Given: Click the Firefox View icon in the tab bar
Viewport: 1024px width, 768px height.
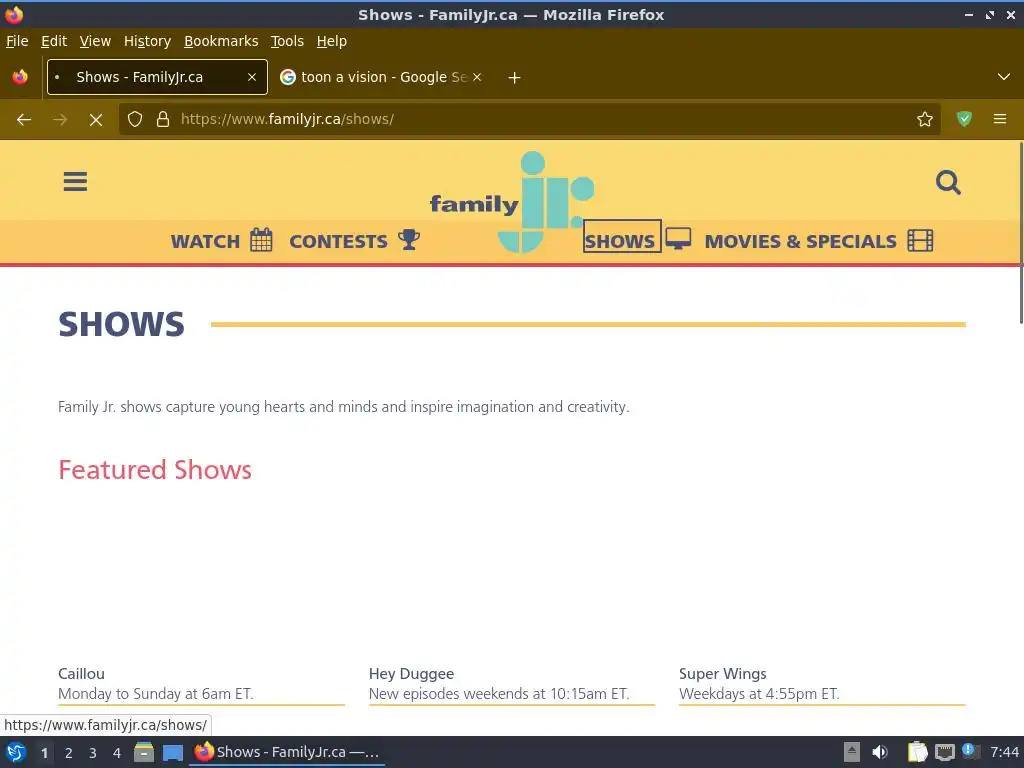Looking at the screenshot, I should click(x=20, y=77).
